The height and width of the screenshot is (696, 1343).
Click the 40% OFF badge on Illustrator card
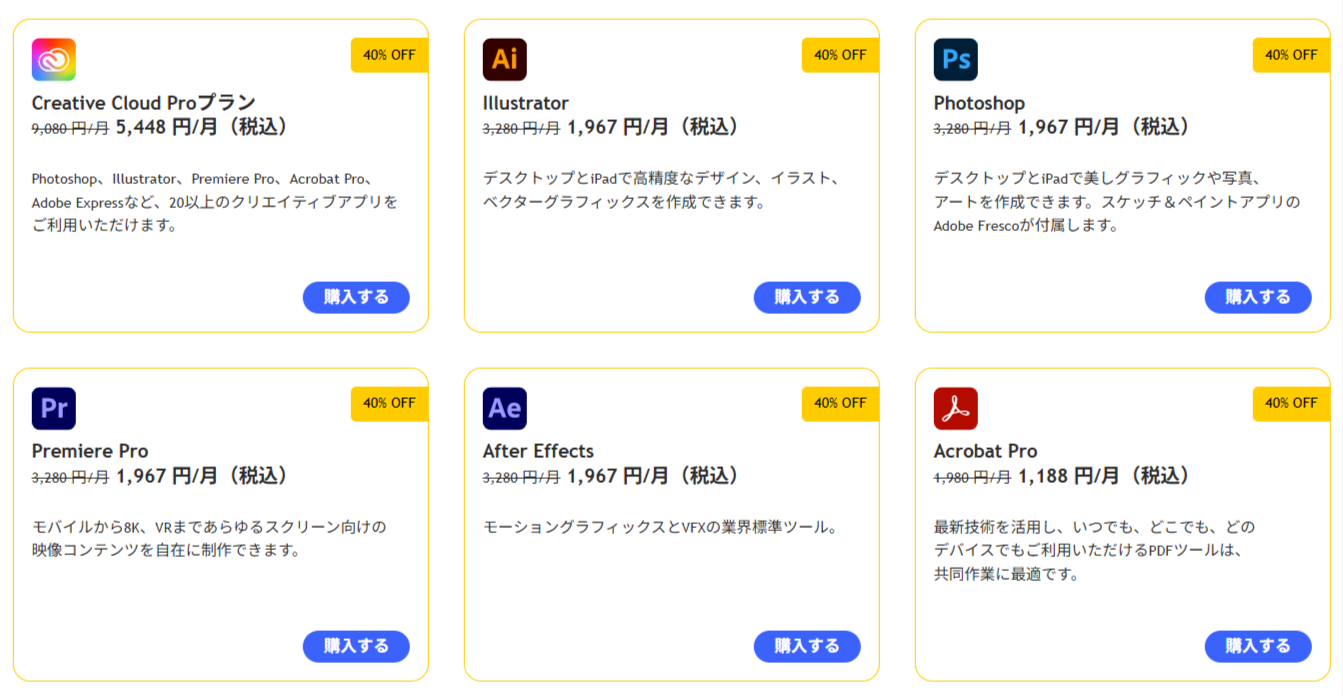(841, 55)
